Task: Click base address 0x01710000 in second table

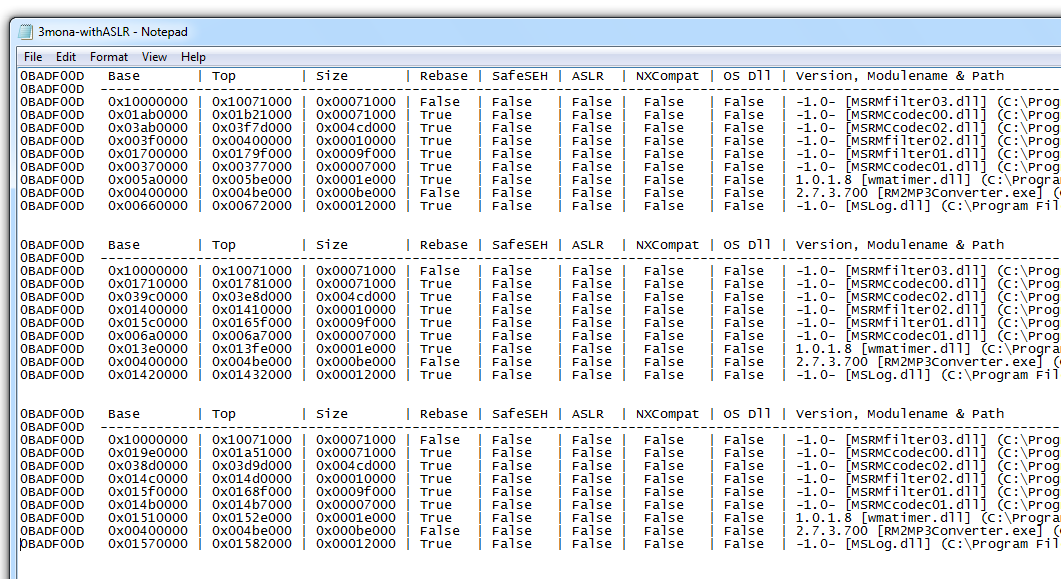Action: (x=148, y=284)
